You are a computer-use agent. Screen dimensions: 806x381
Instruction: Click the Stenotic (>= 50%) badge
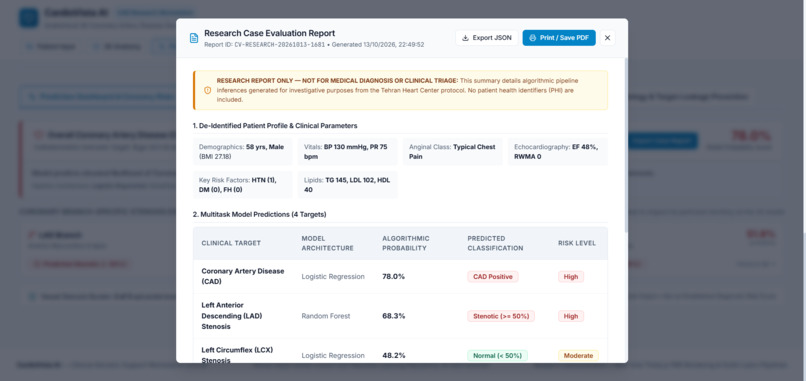[x=501, y=316]
